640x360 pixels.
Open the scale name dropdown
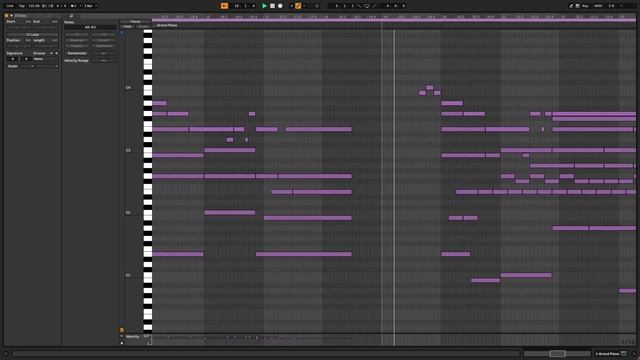click(47, 66)
